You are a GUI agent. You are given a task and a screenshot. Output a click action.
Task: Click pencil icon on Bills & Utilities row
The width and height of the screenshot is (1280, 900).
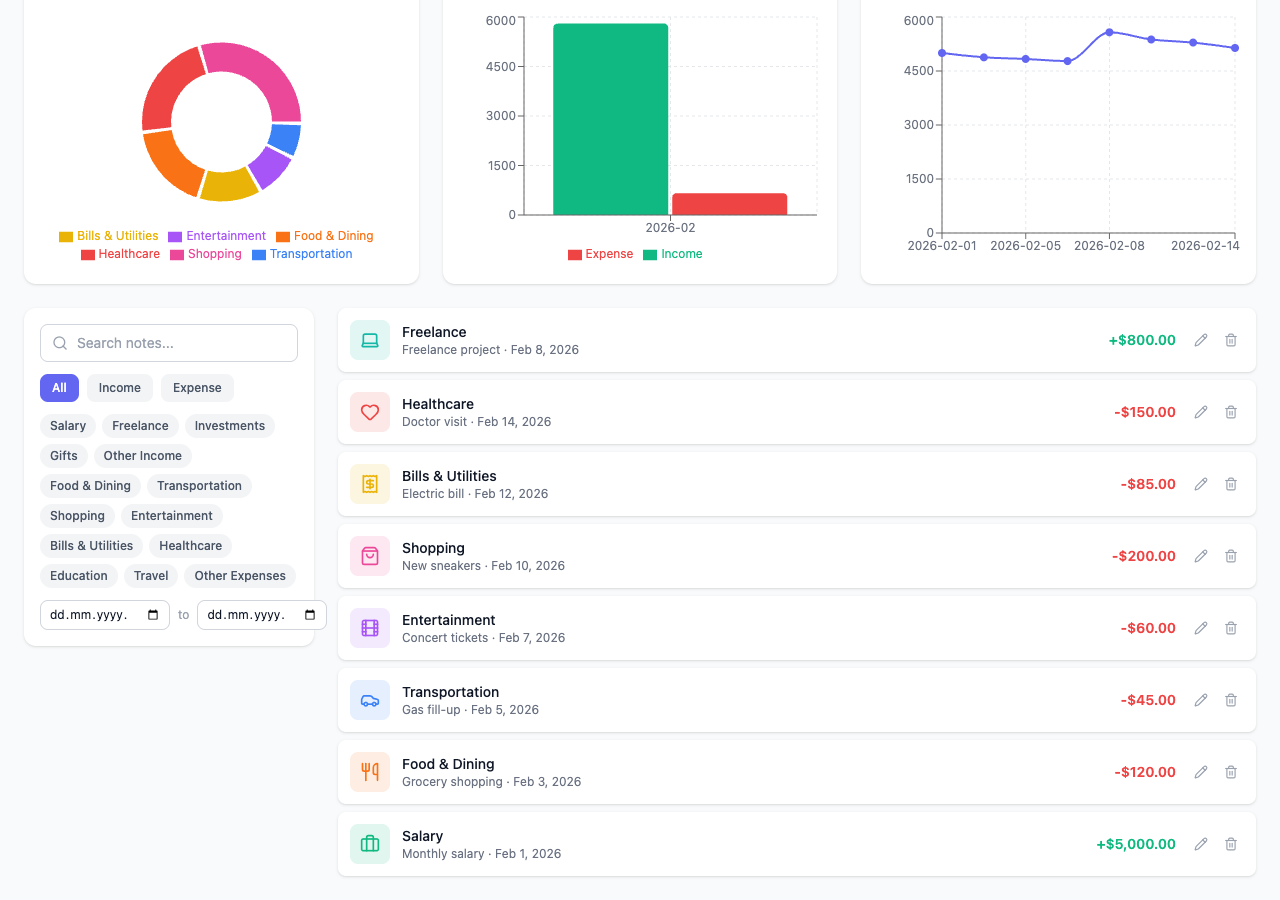coord(1201,484)
